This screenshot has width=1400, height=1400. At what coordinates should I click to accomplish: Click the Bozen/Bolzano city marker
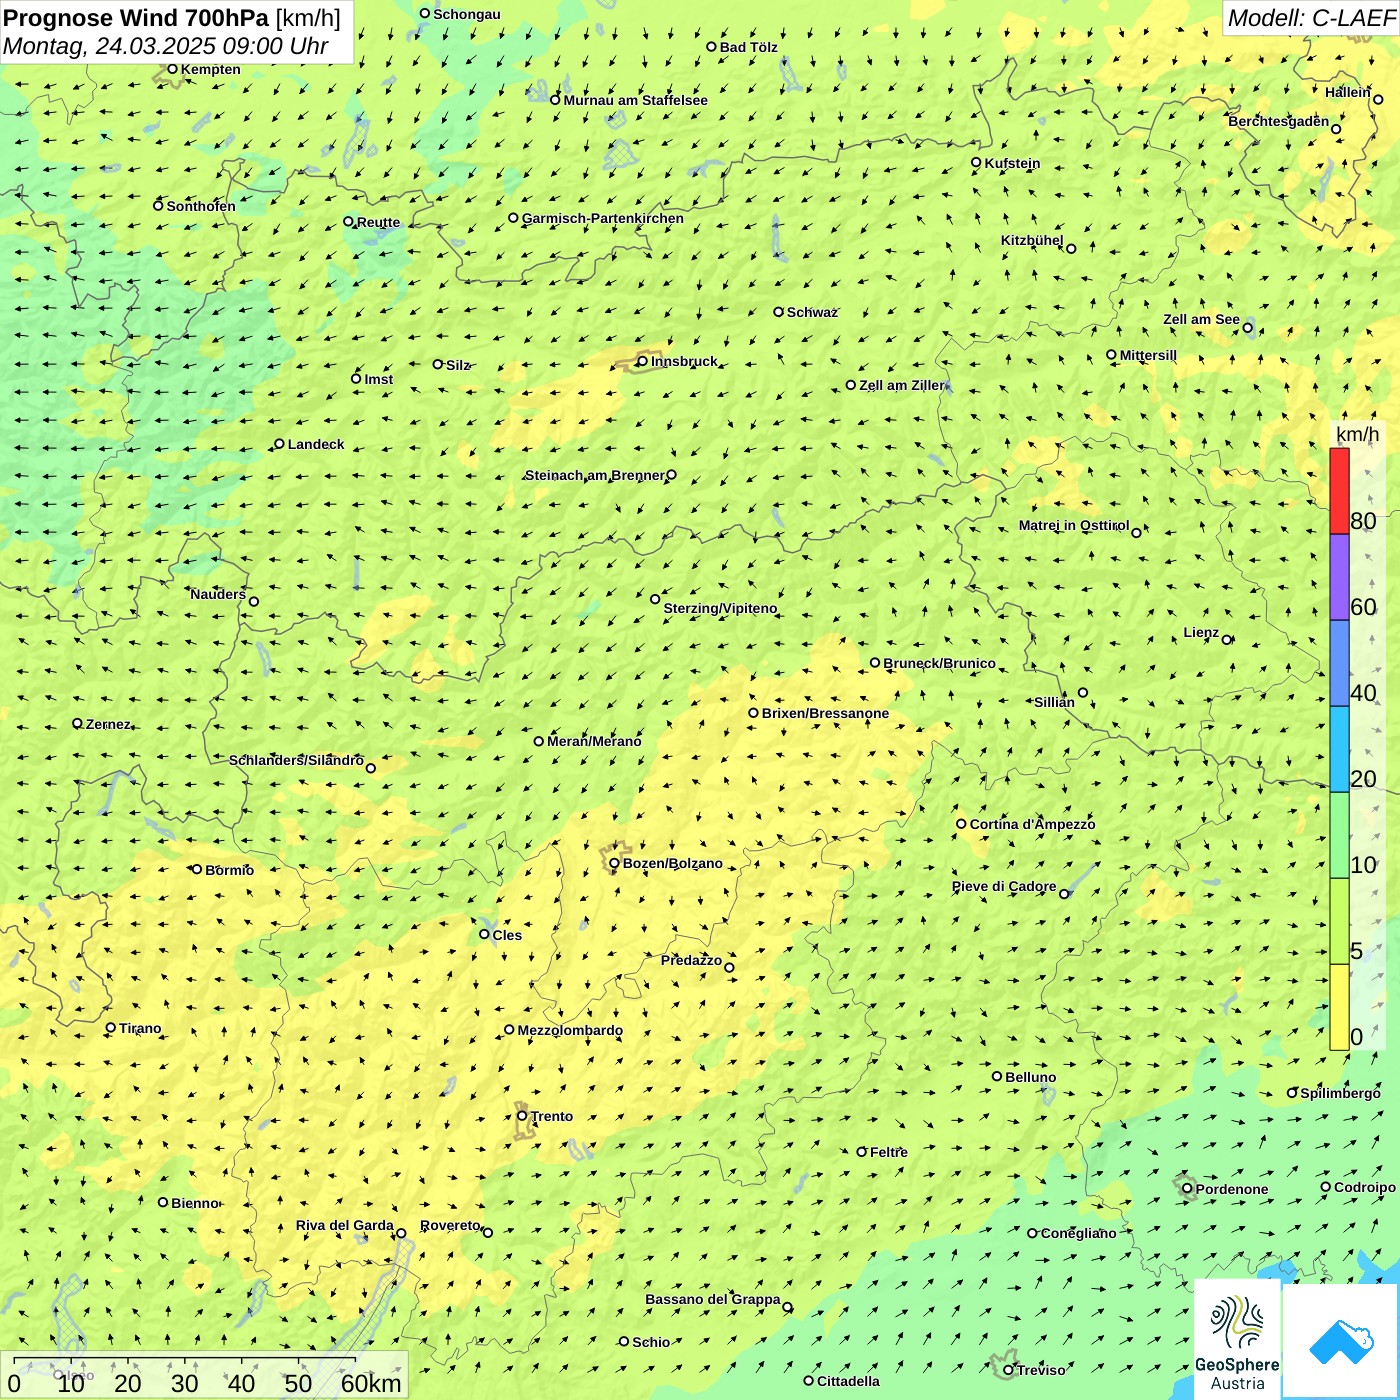614,863
